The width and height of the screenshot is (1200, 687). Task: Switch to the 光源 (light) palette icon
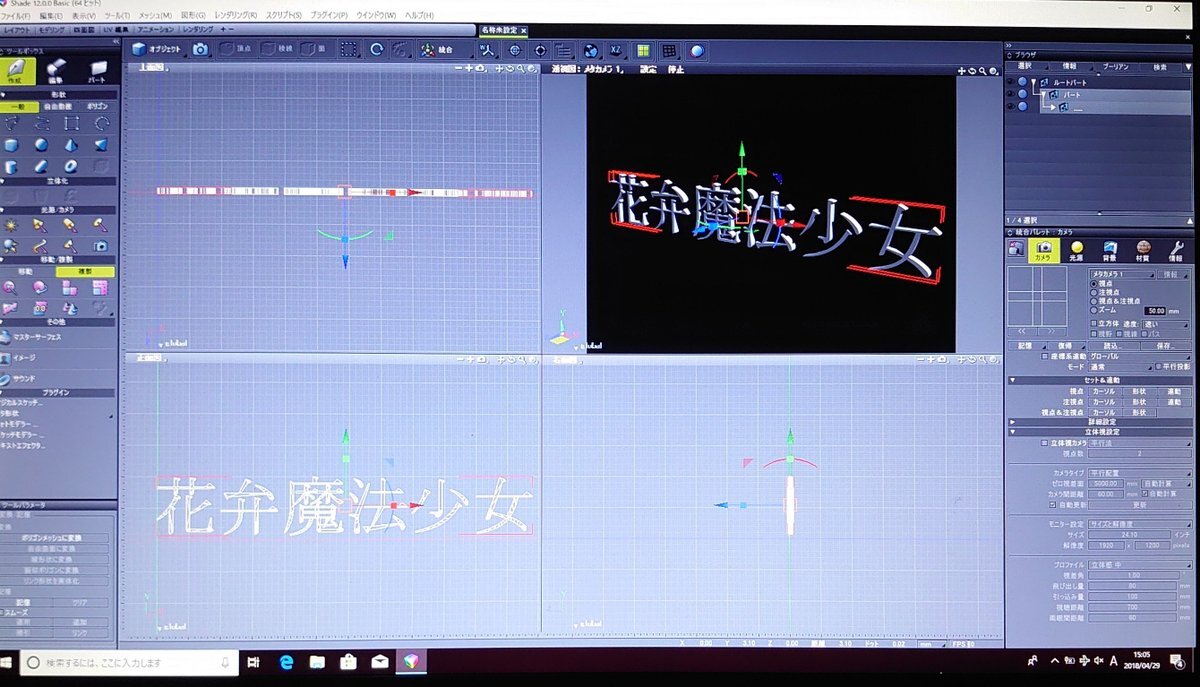coord(1077,251)
